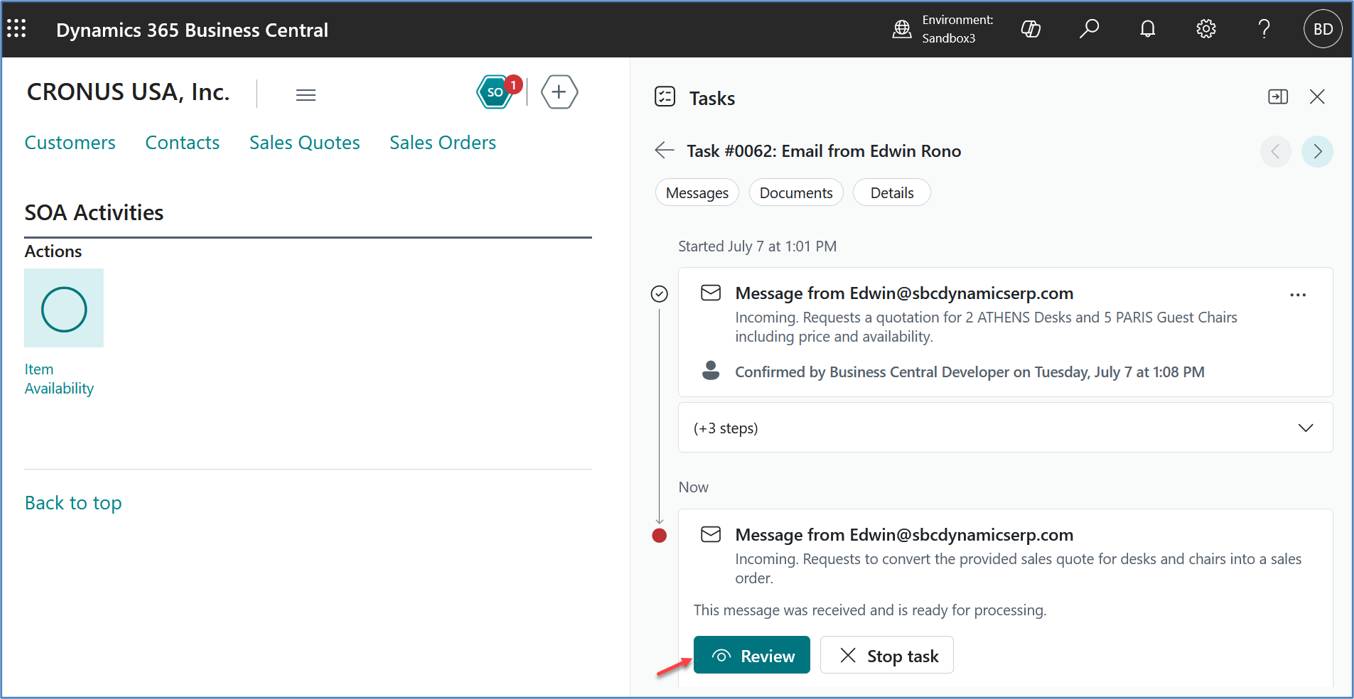The height and width of the screenshot is (699, 1354).
Task: Show the Messages filter
Action: tap(697, 193)
